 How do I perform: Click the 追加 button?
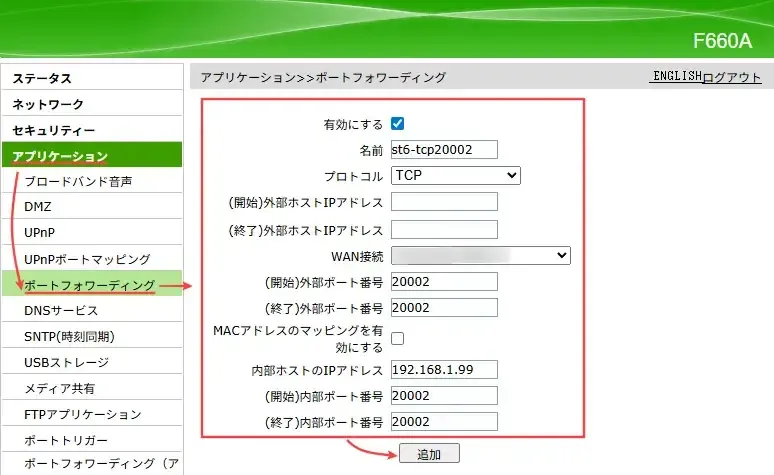[x=429, y=453]
